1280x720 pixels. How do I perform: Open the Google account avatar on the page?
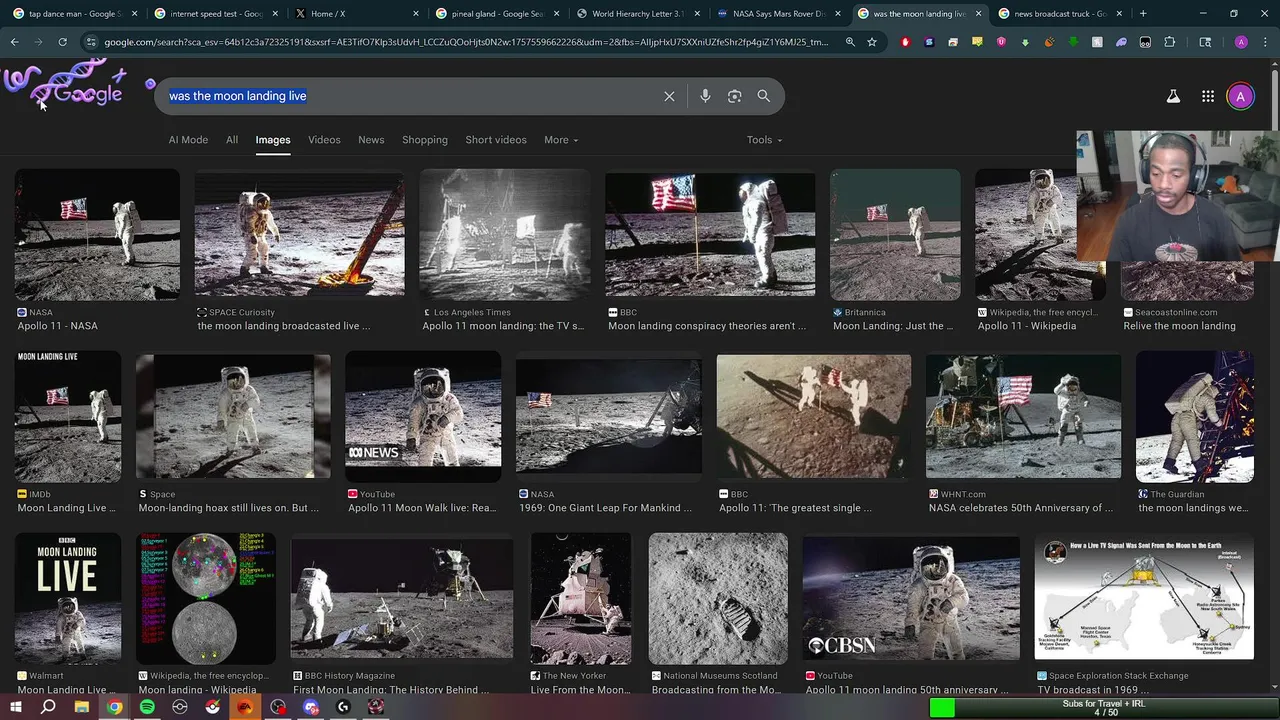point(1240,96)
